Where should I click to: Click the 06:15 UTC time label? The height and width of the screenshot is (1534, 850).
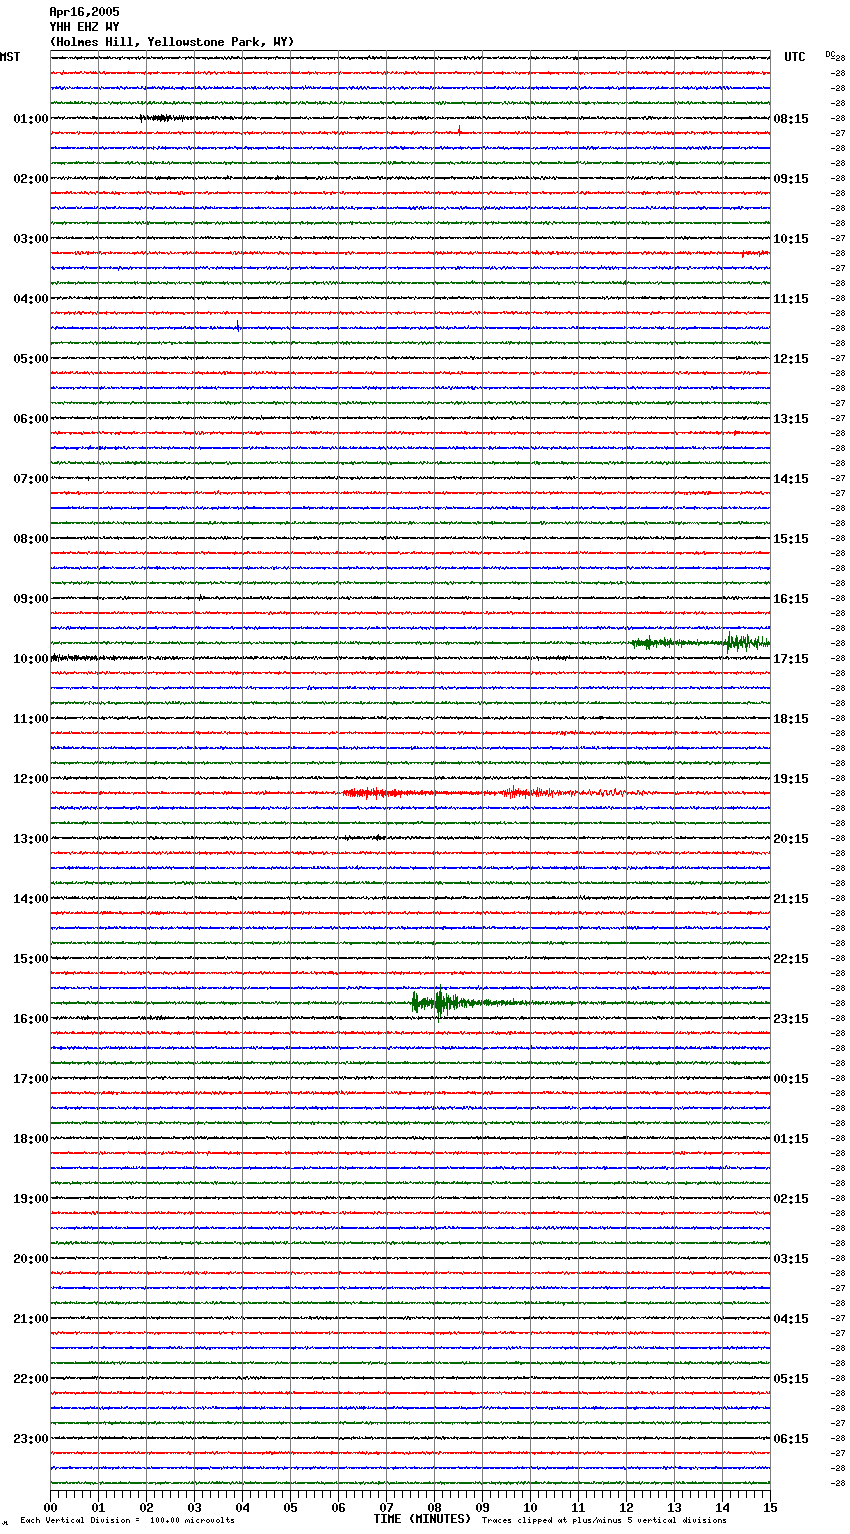[791, 1439]
